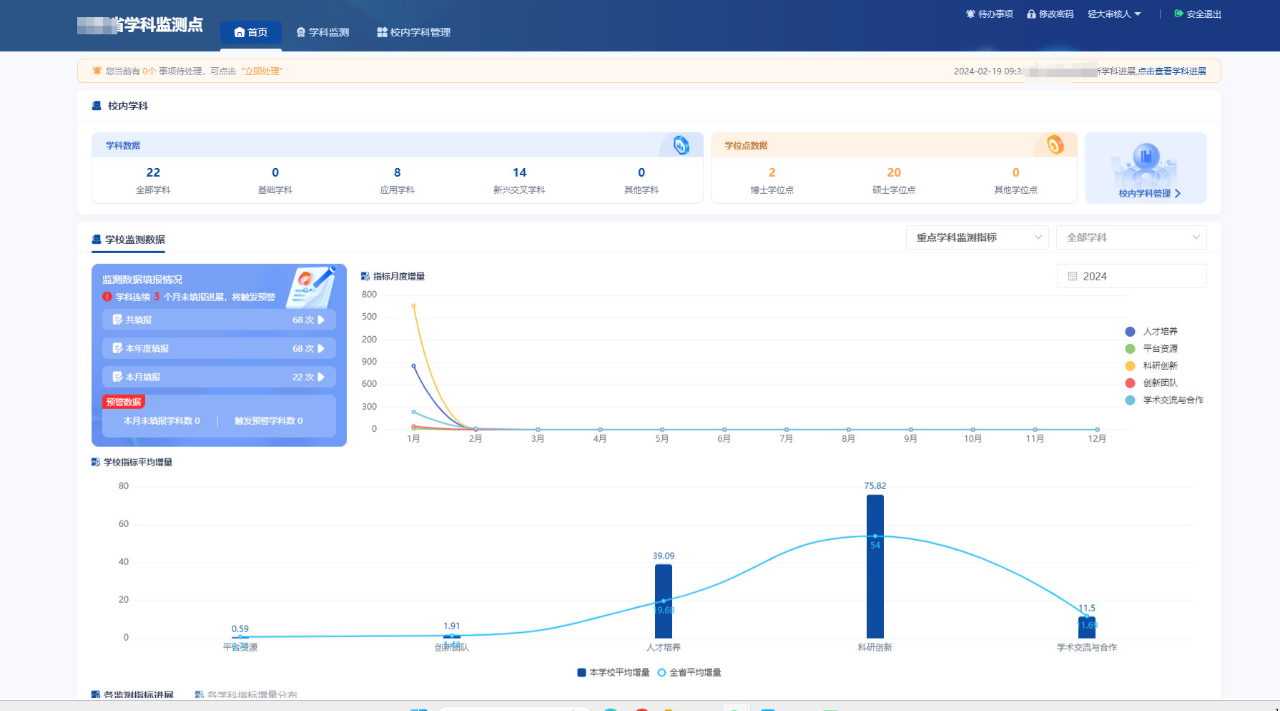Image resolution: width=1280 pixels, height=711 pixels.
Task: Toggle 人才培养 series in chart legend
Action: pyautogui.click(x=1130, y=331)
